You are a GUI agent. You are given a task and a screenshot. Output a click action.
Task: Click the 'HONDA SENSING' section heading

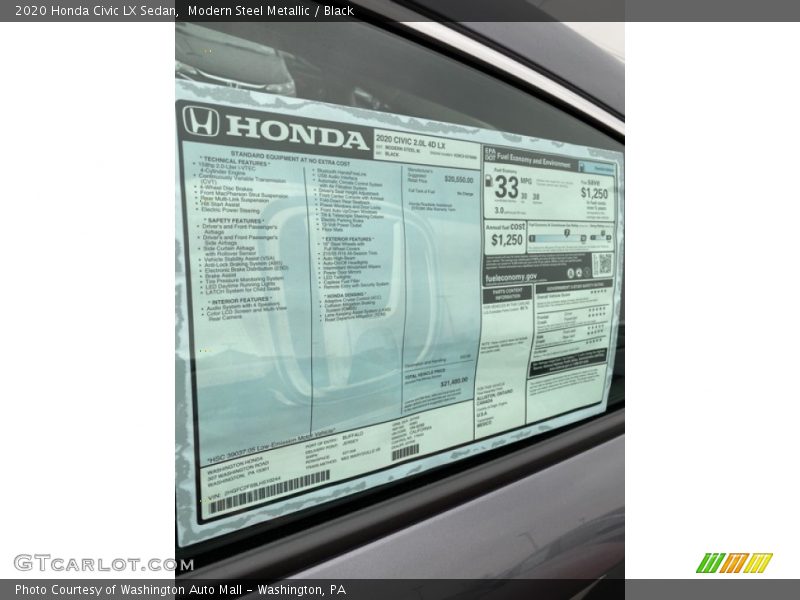click(x=345, y=295)
